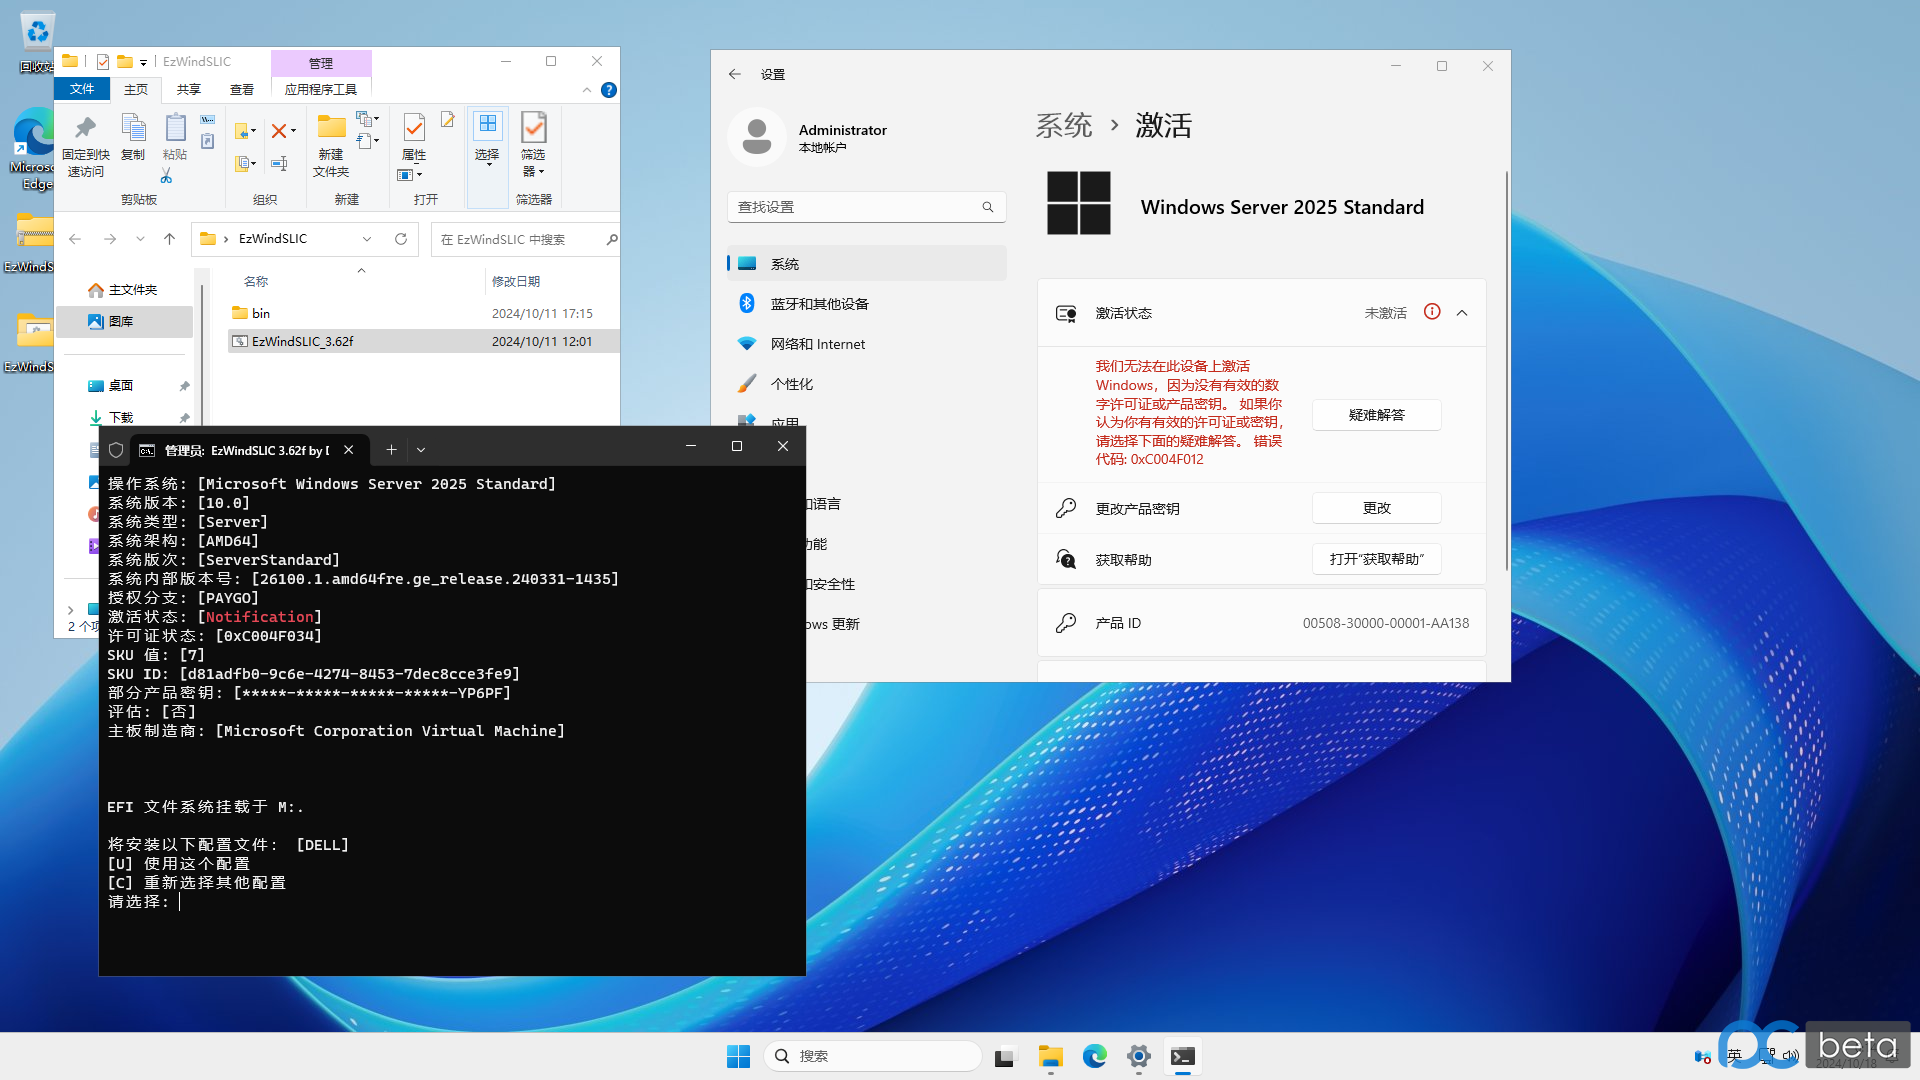The image size is (1920, 1080).
Task: Open the terminal tab profile dropdown
Action: pos(421,450)
